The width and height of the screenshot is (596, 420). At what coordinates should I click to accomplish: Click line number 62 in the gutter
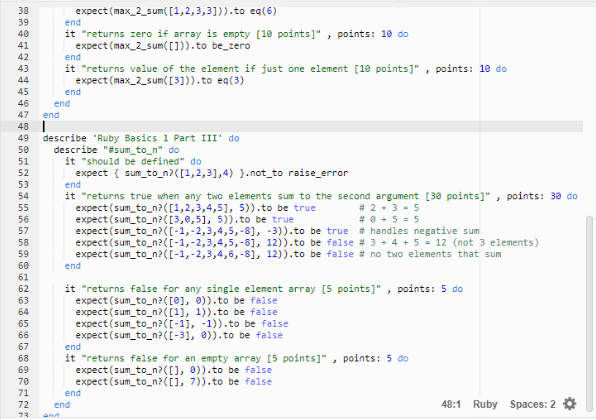click(23, 288)
